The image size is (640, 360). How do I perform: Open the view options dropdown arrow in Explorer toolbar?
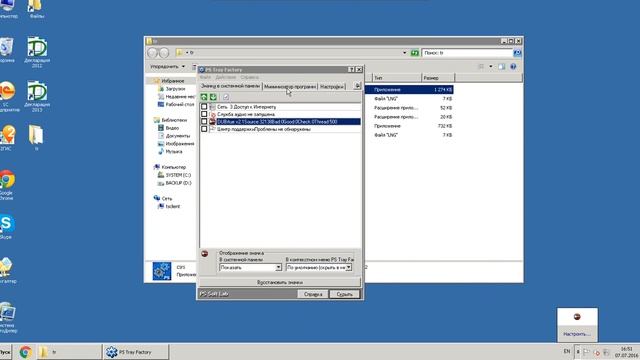tap(491, 67)
